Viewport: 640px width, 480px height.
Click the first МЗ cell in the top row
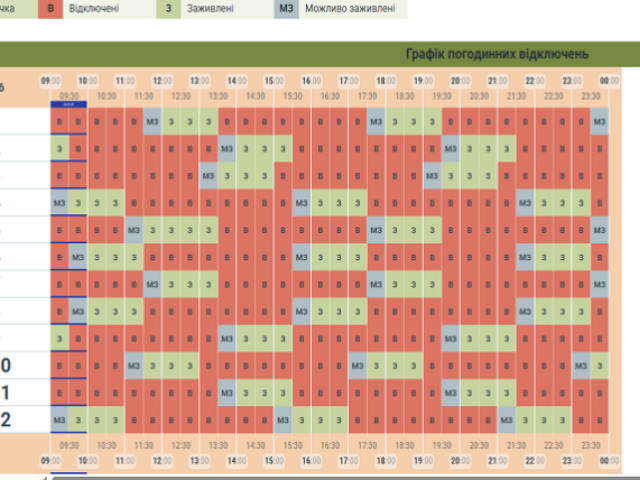click(x=153, y=122)
